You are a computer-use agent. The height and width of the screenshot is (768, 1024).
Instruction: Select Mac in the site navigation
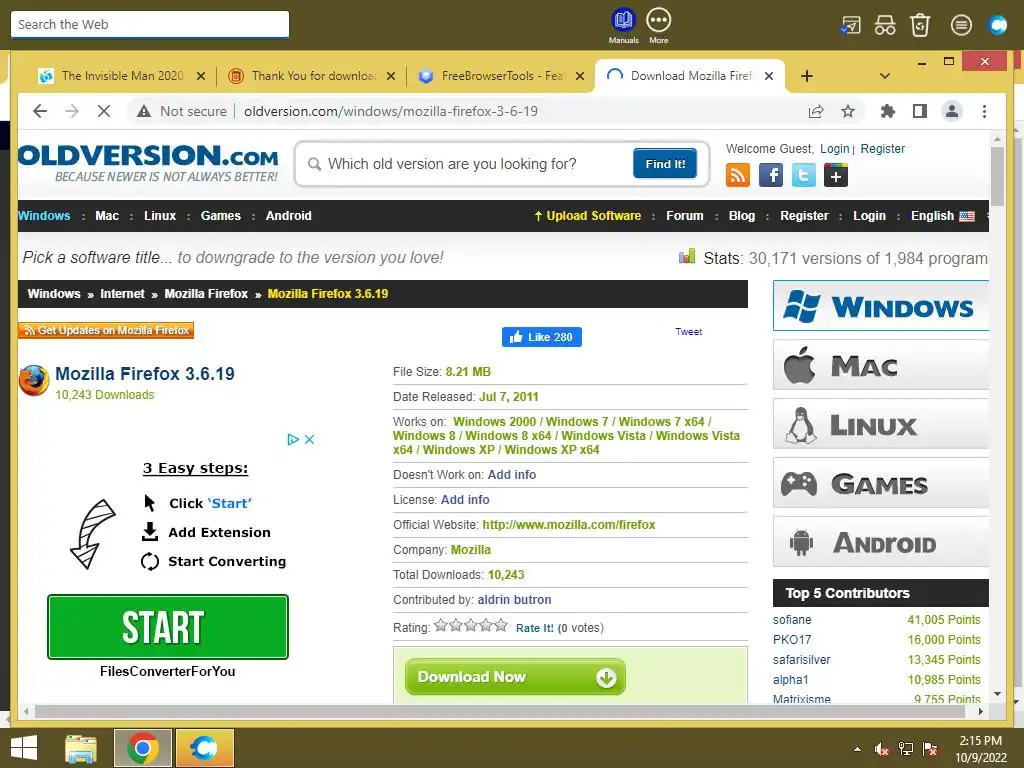coord(107,216)
